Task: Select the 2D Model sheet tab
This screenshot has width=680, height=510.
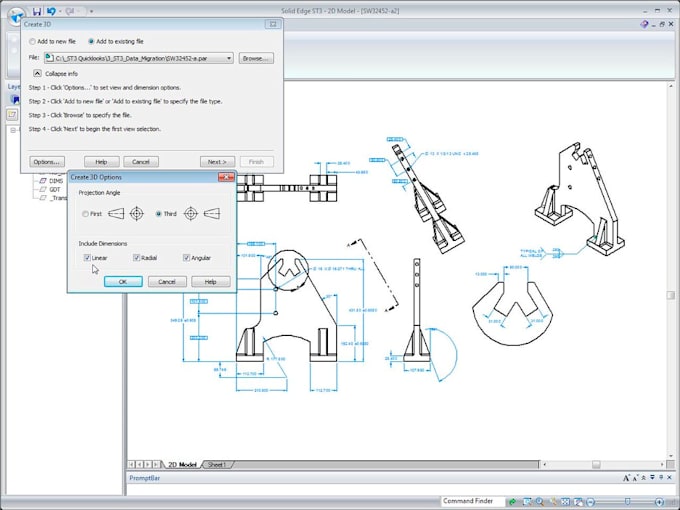Action: click(183, 465)
